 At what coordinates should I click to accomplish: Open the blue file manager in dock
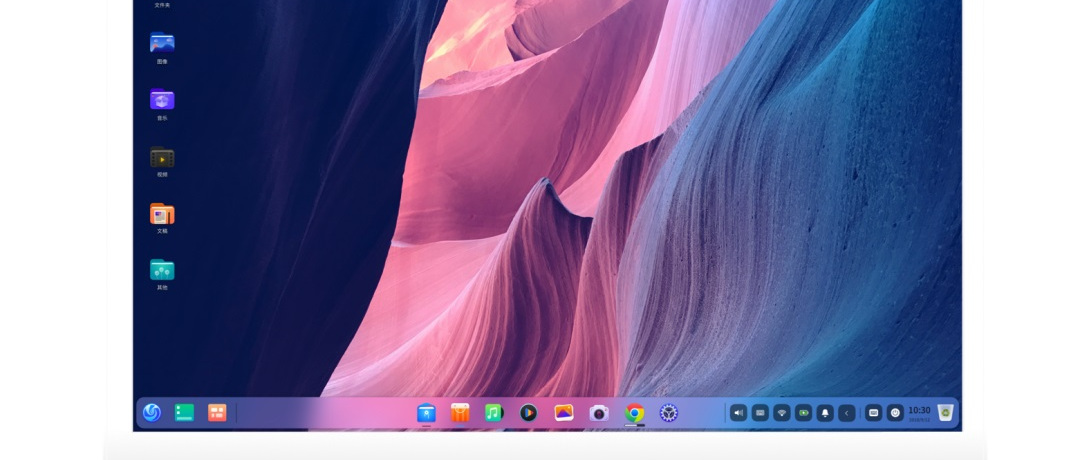[426, 413]
